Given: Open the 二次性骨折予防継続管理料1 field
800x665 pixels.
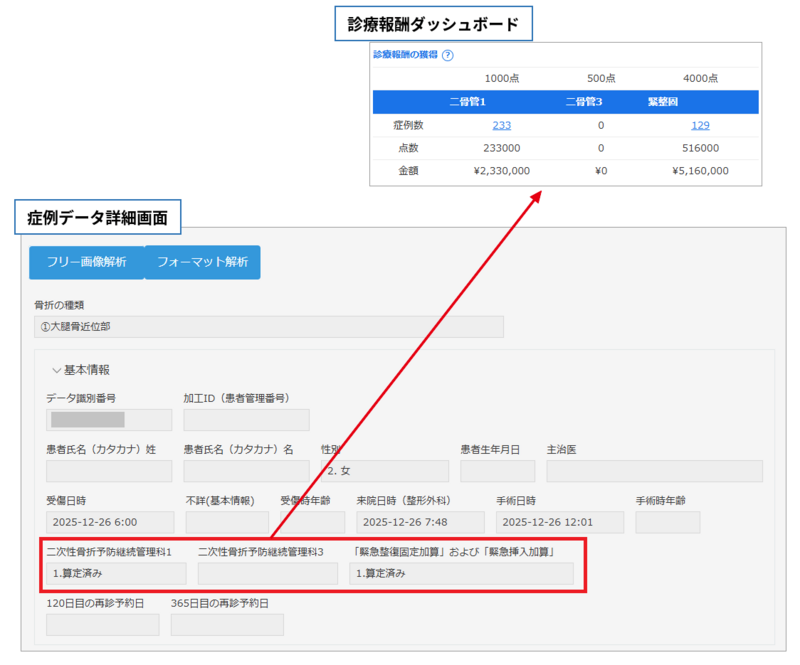Looking at the screenshot, I should coord(116,574).
